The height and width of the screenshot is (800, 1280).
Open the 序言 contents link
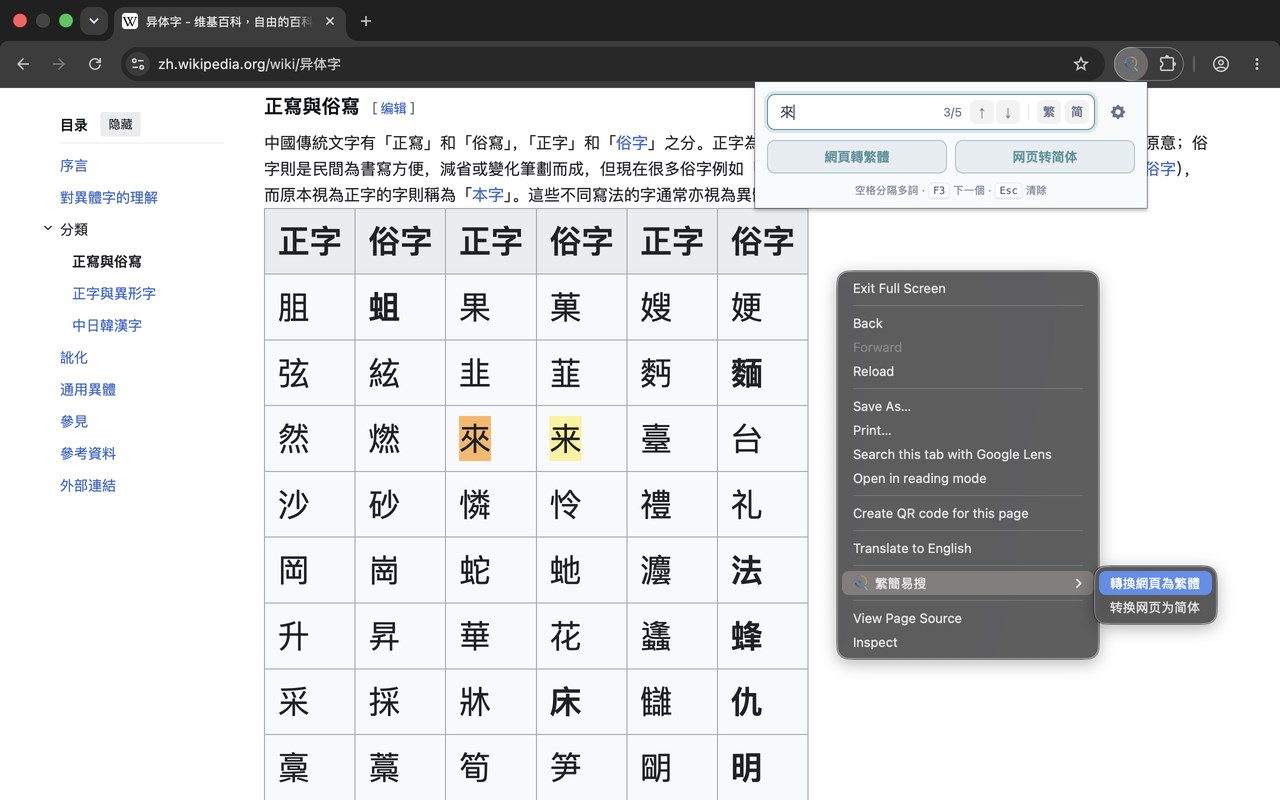click(x=74, y=165)
